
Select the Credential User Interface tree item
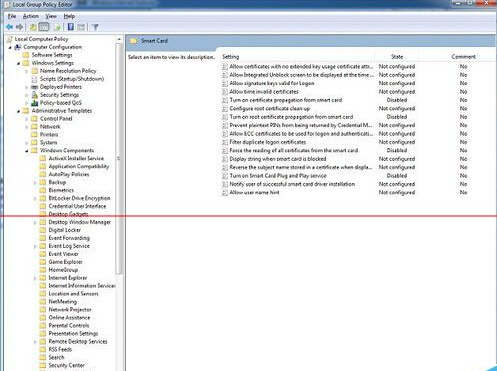click(x=77, y=206)
